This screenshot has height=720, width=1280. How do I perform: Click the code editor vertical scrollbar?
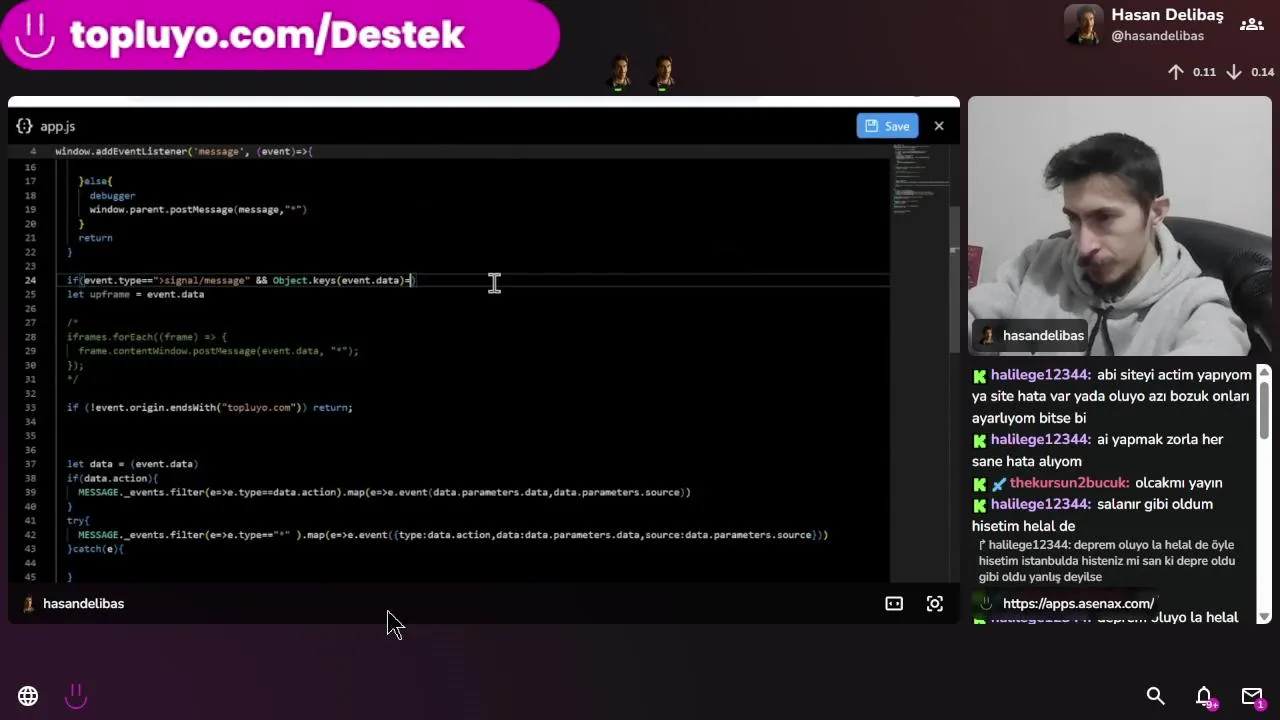coord(954,280)
